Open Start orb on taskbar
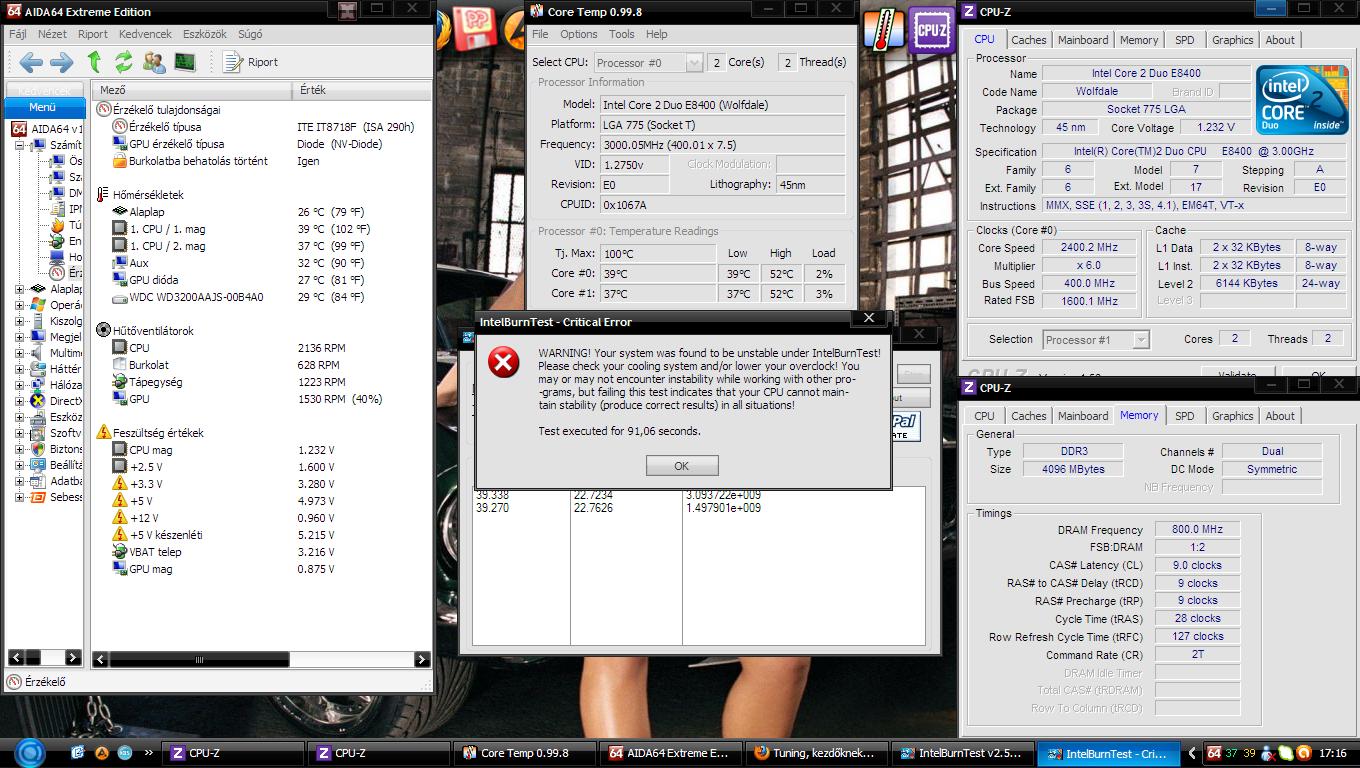The image size is (1360, 768). click(x=29, y=753)
